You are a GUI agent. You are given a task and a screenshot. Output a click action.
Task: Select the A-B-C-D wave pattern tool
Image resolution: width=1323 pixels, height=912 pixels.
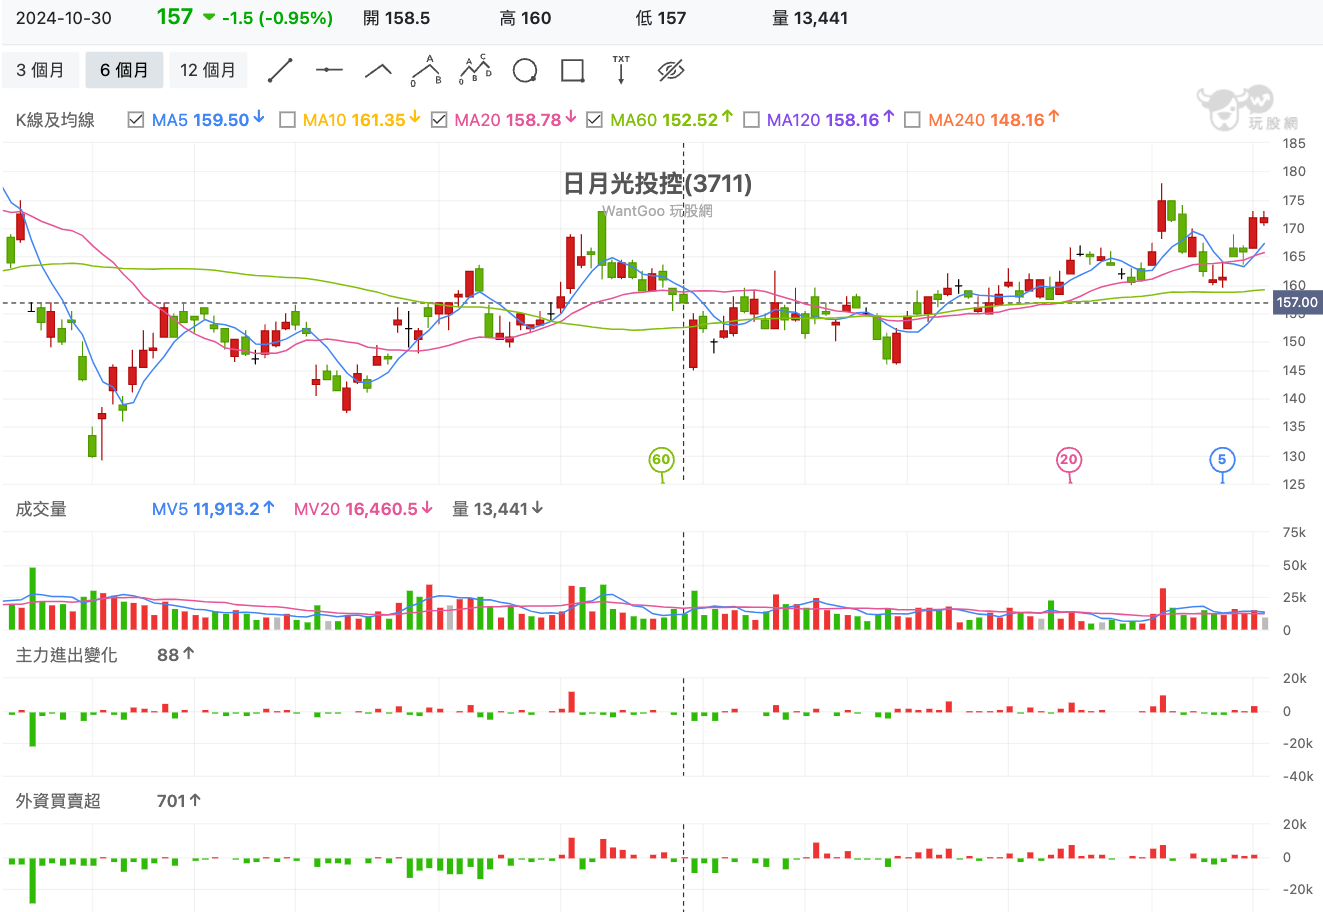pos(474,70)
